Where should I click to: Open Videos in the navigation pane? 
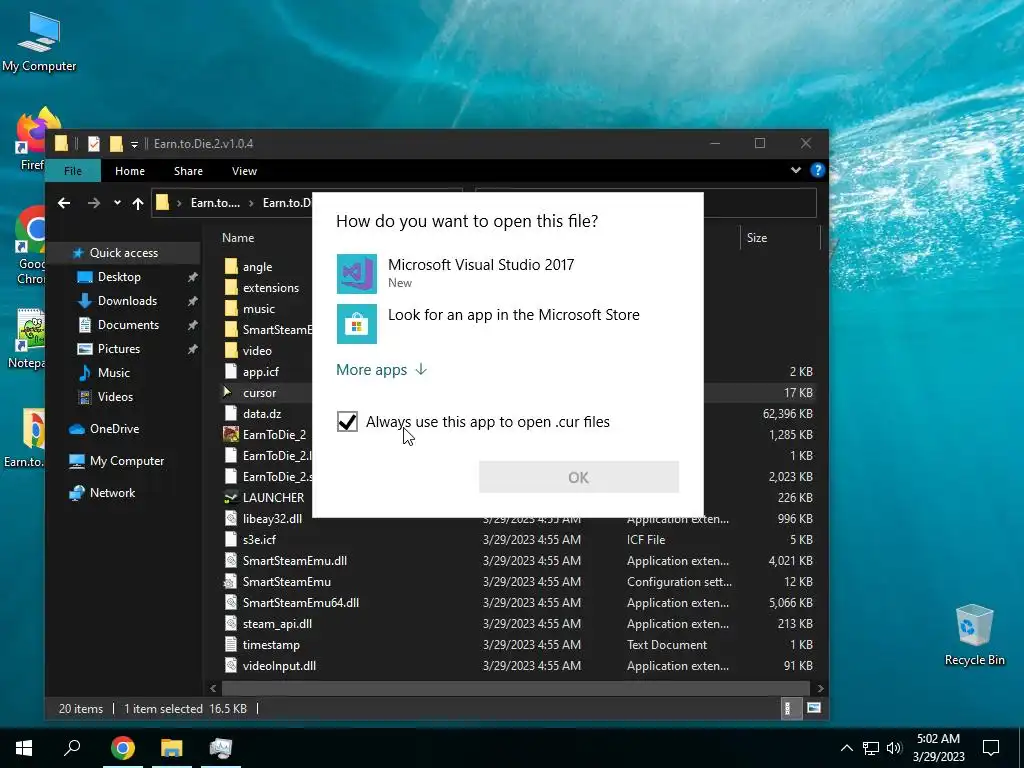coord(115,397)
